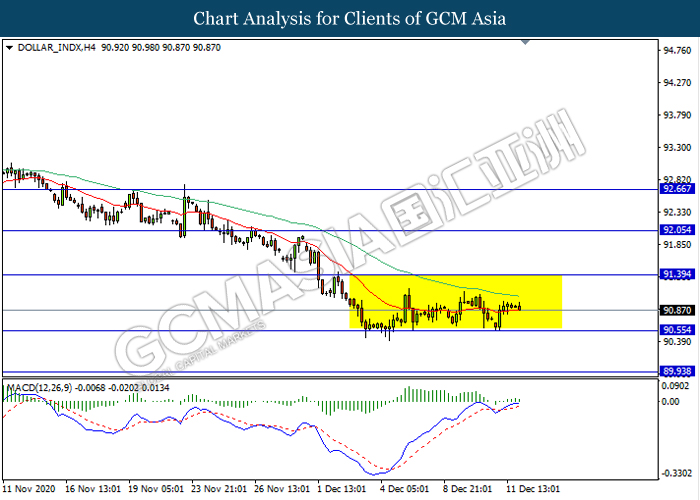Click the 11 Nov 2020 date label
The width and height of the screenshot is (700, 500).
click(29, 489)
